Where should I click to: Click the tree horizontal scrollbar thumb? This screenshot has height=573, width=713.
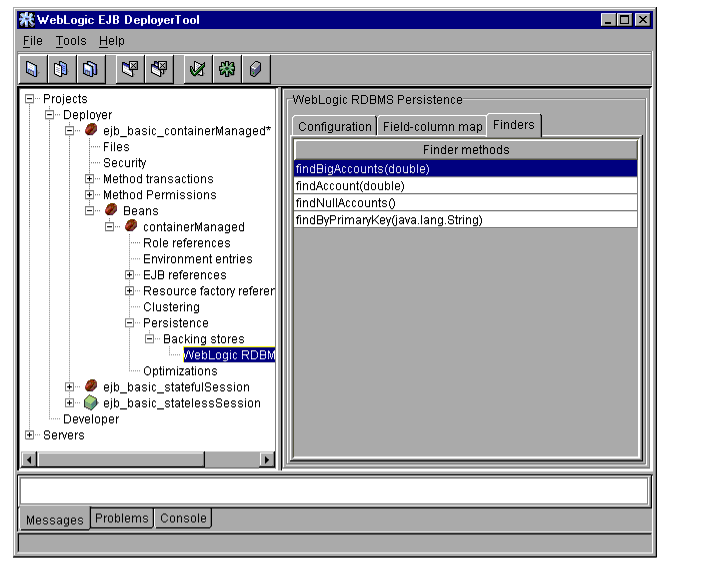click(x=121, y=459)
